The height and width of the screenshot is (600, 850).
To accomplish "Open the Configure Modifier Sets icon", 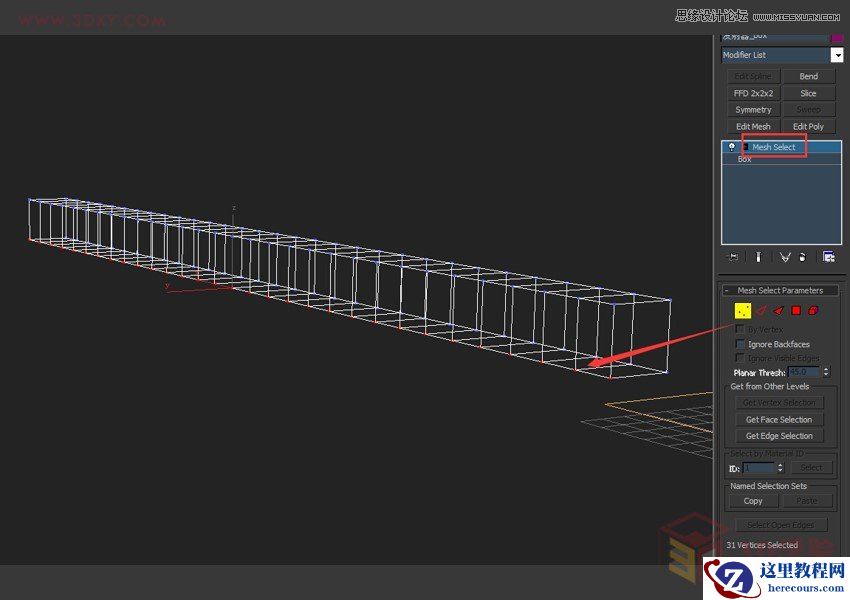I will [x=829, y=256].
